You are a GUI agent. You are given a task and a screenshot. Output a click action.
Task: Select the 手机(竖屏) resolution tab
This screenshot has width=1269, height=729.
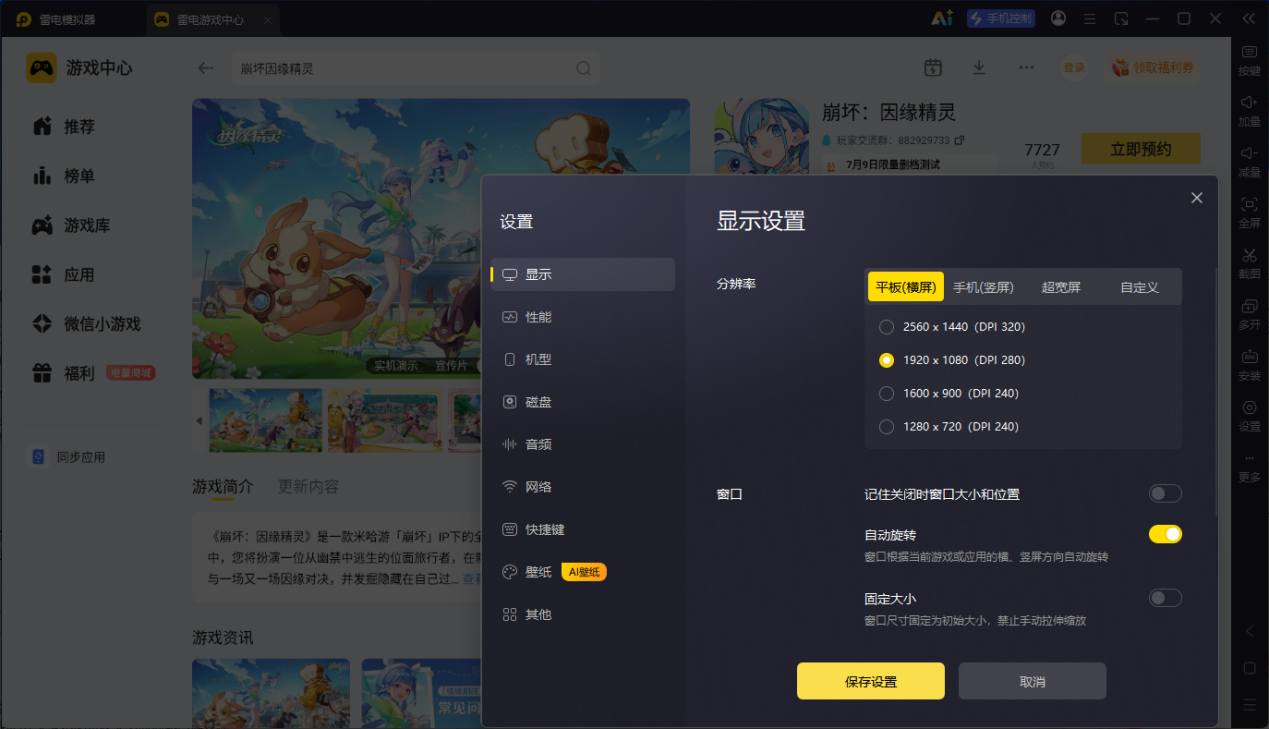[983, 287]
